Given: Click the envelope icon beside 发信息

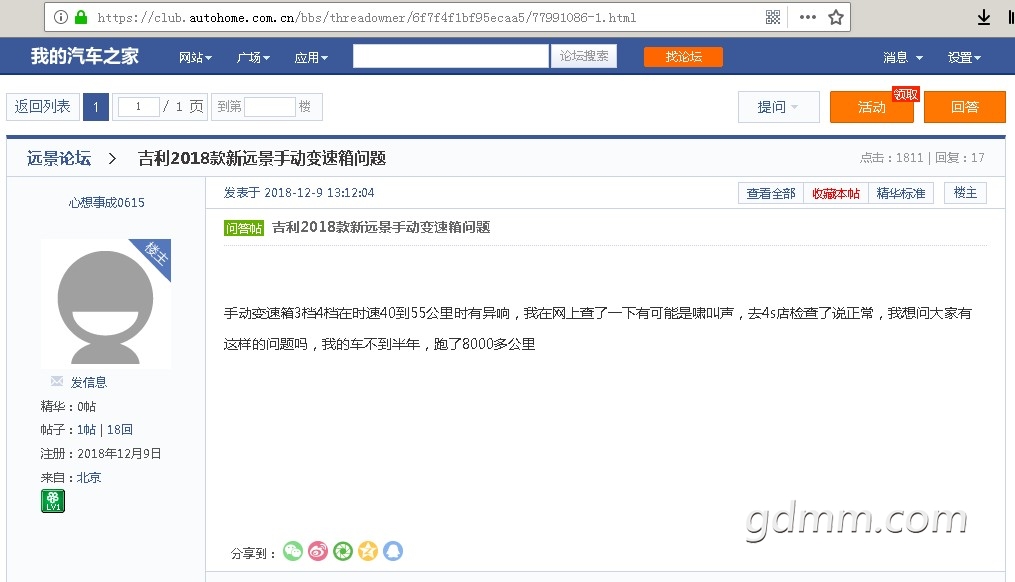Looking at the screenshot, I should click(x=57, y=381).
